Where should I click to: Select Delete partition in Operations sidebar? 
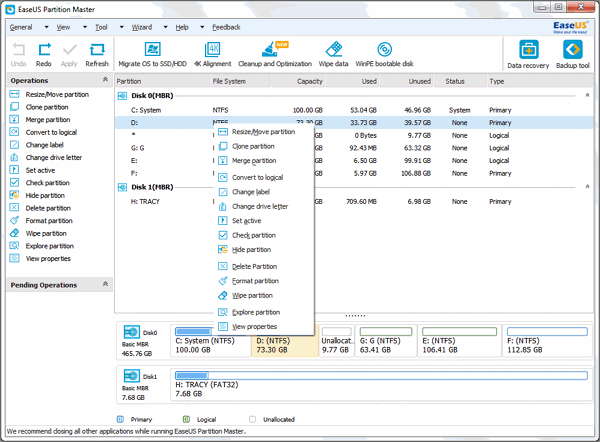click(x=48, y=208)
